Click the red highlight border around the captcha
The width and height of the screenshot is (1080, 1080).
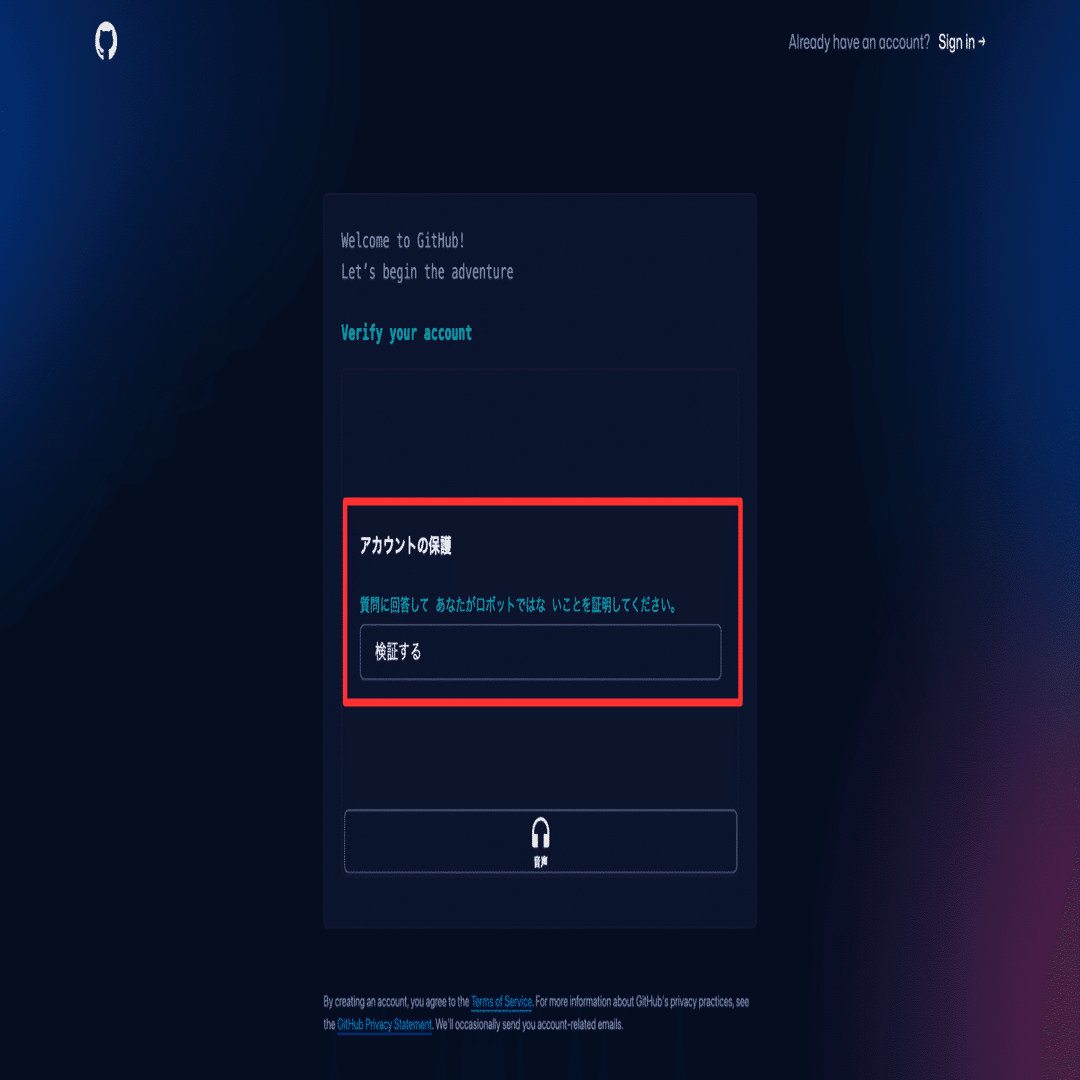(x=543, y=501)
